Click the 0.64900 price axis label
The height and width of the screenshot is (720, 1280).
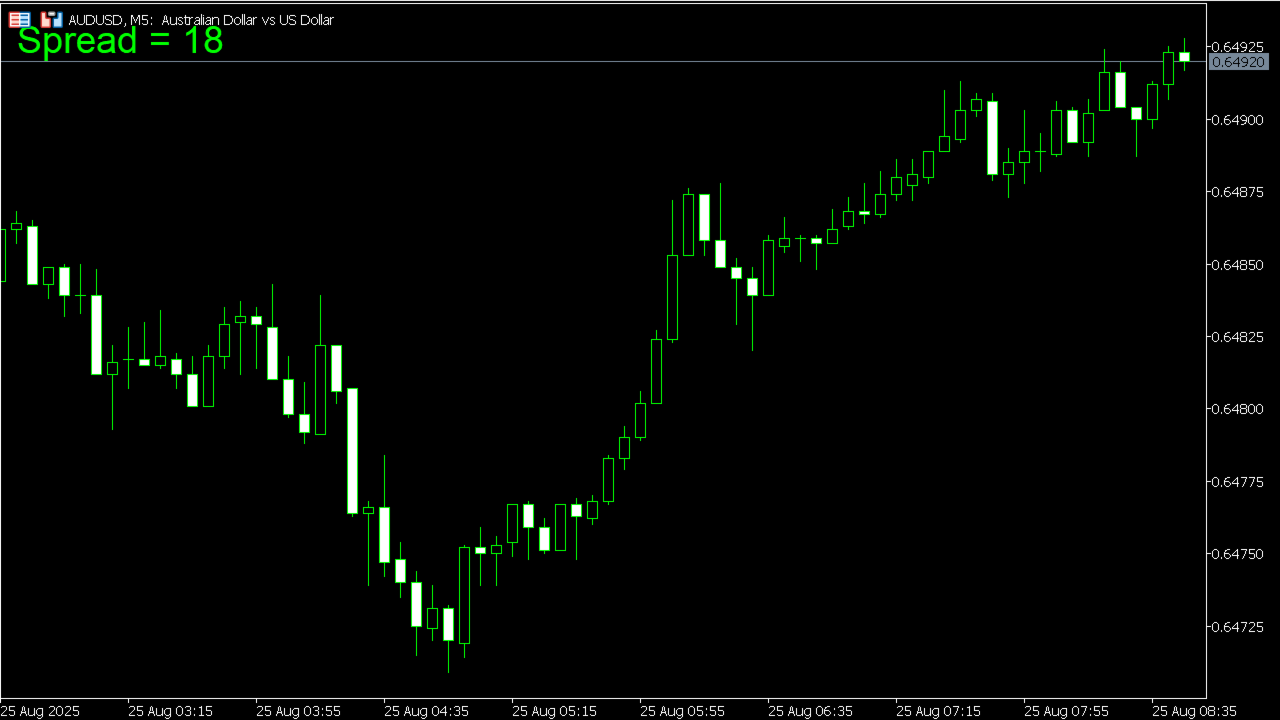(x=1238, y=120)
